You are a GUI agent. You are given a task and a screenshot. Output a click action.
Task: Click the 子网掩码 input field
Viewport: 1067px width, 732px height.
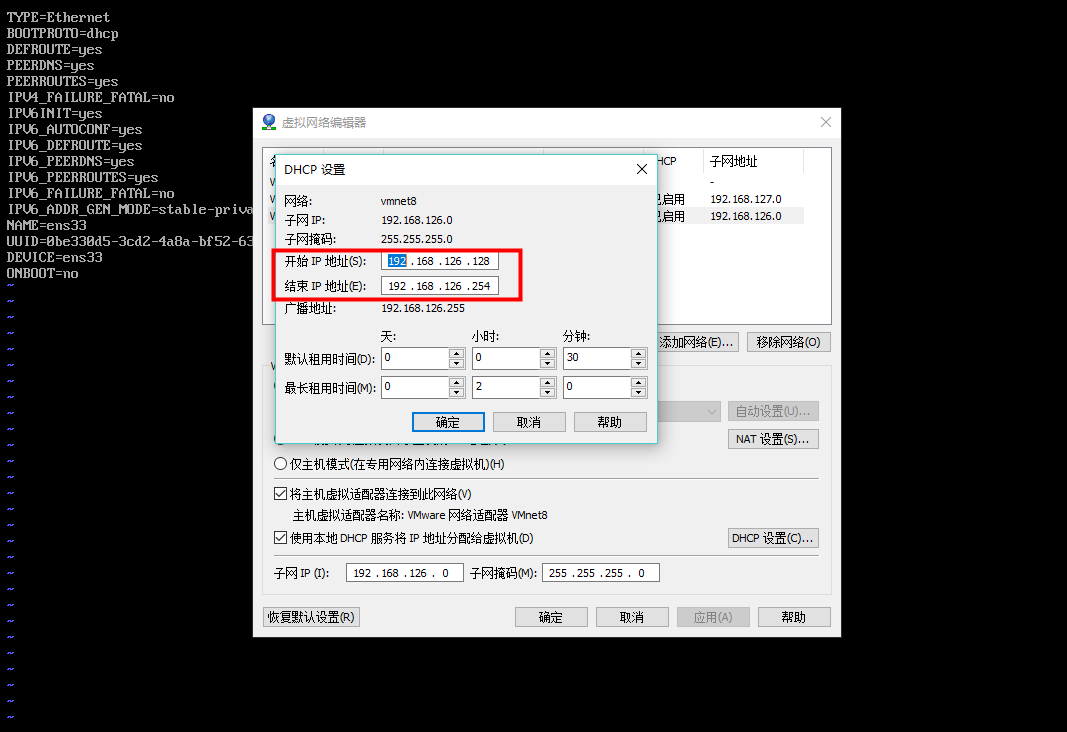click(x=601, y=573)
